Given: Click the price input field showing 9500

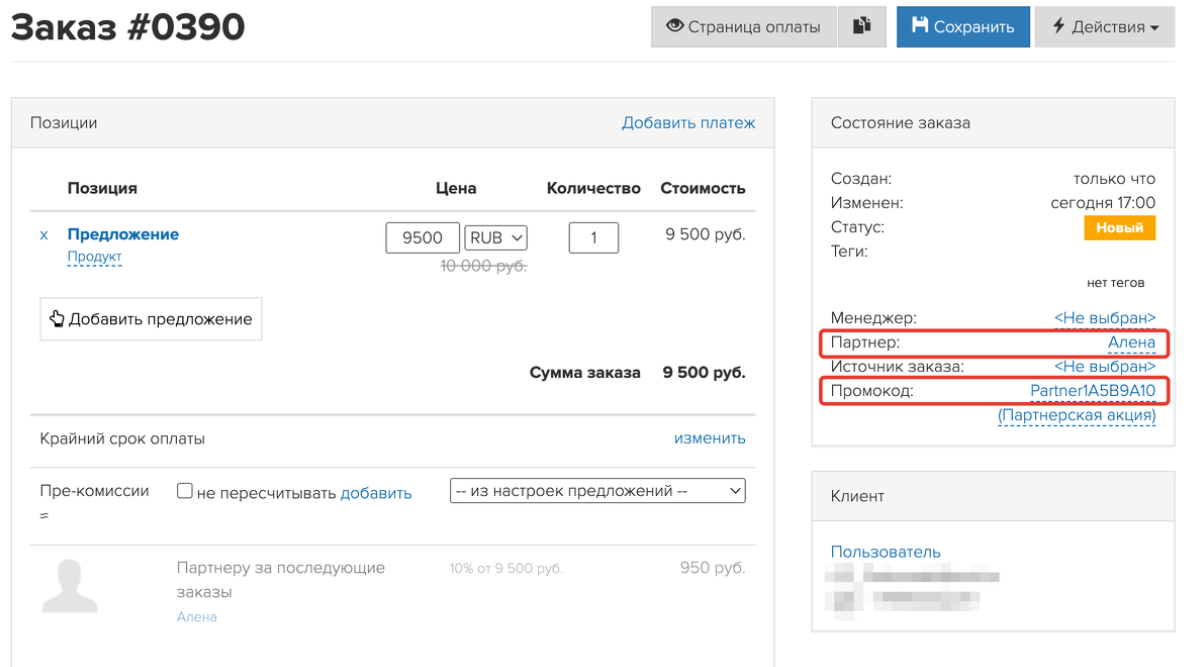Looking at the screenshot, I should 422,238.
